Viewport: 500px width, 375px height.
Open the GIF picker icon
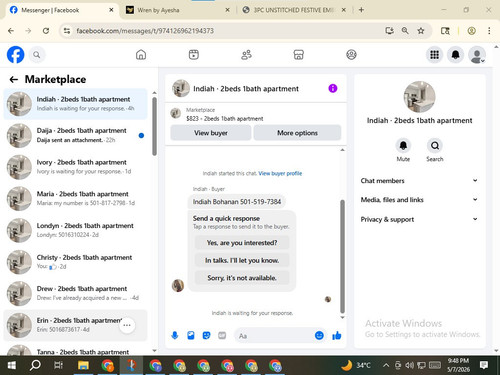click(x=222, y=335)
